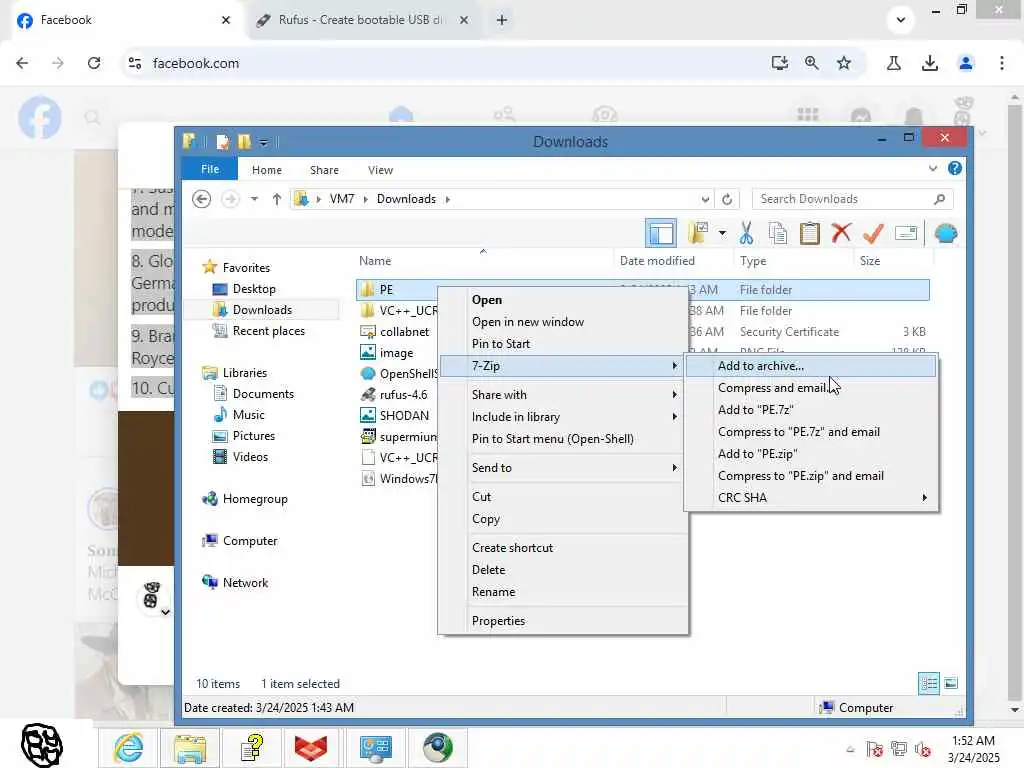Open Properties from the context menu
This screenshot has width=1024, height=768.
(x=563, y=621)
